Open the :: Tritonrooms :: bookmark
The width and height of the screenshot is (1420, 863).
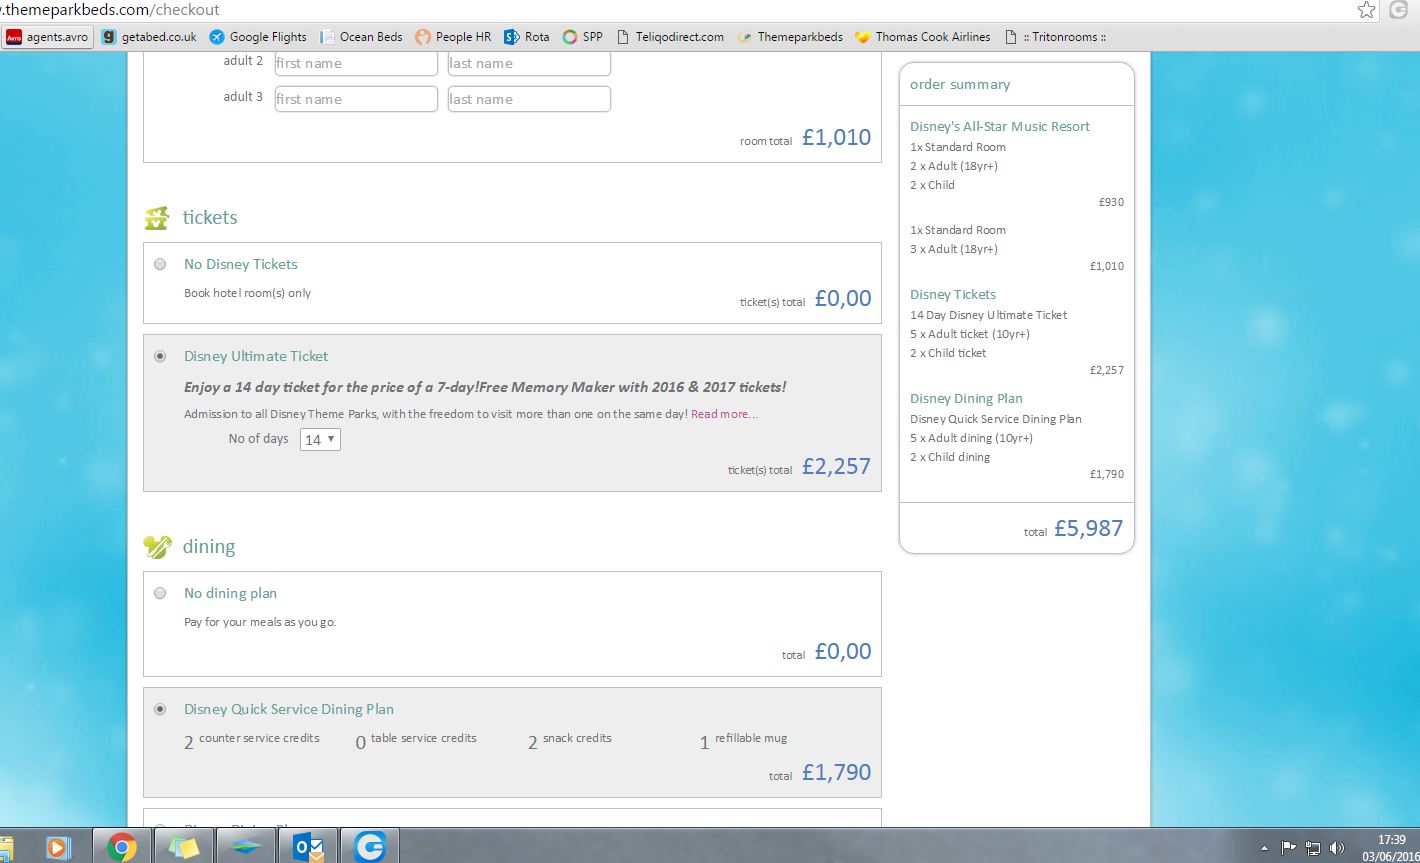[x=1055, y=37]
